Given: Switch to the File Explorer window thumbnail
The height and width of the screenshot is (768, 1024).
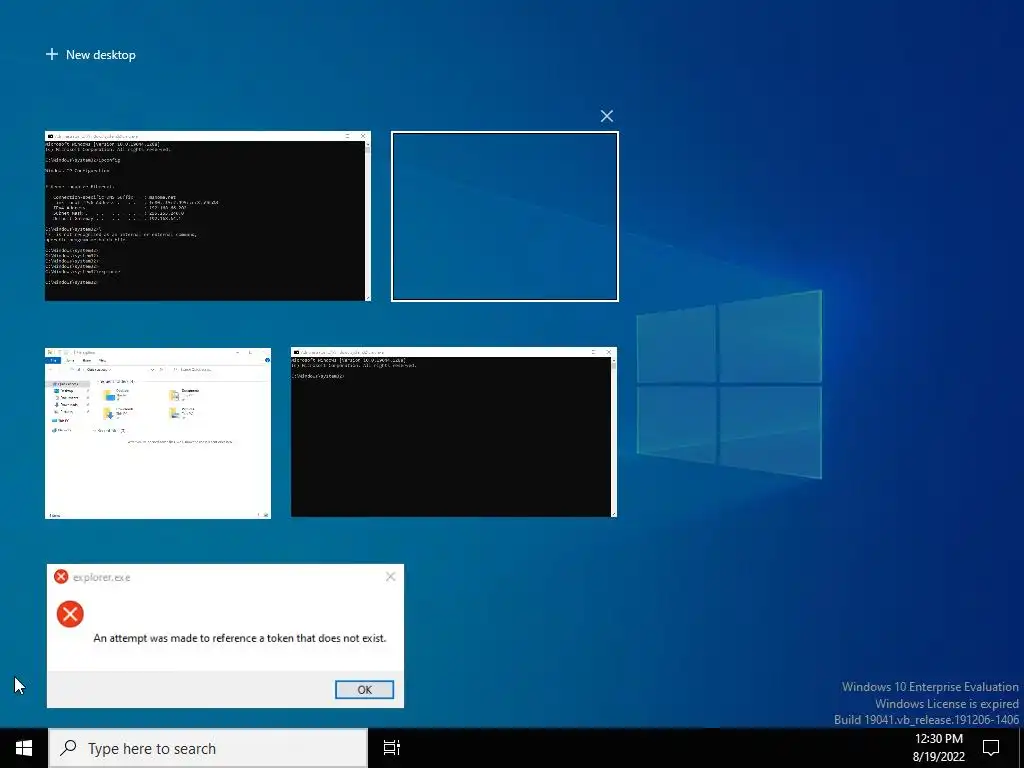Looking at the screenshot, I should [x=158, y=433].
